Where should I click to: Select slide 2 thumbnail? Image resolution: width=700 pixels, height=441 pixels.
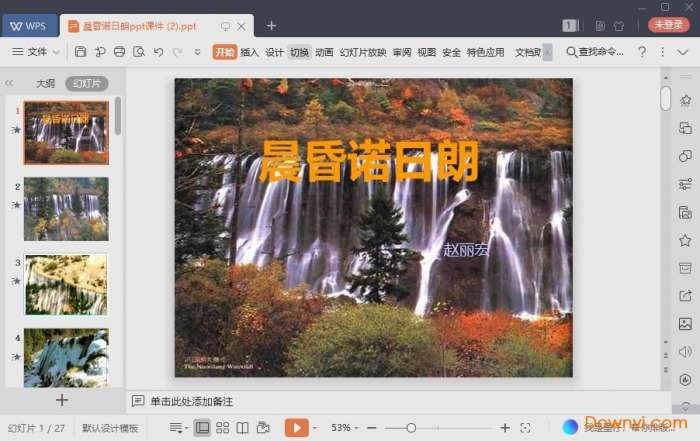tap(66, 209)
